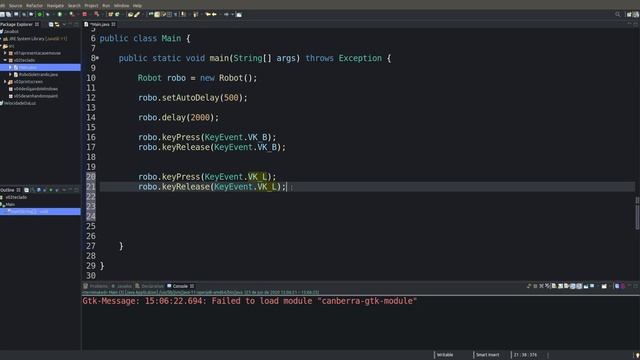The width and height of the screenshot is (640, 360).
Task: Click the Last Edit Location yellow arrow
Action: 208,14
